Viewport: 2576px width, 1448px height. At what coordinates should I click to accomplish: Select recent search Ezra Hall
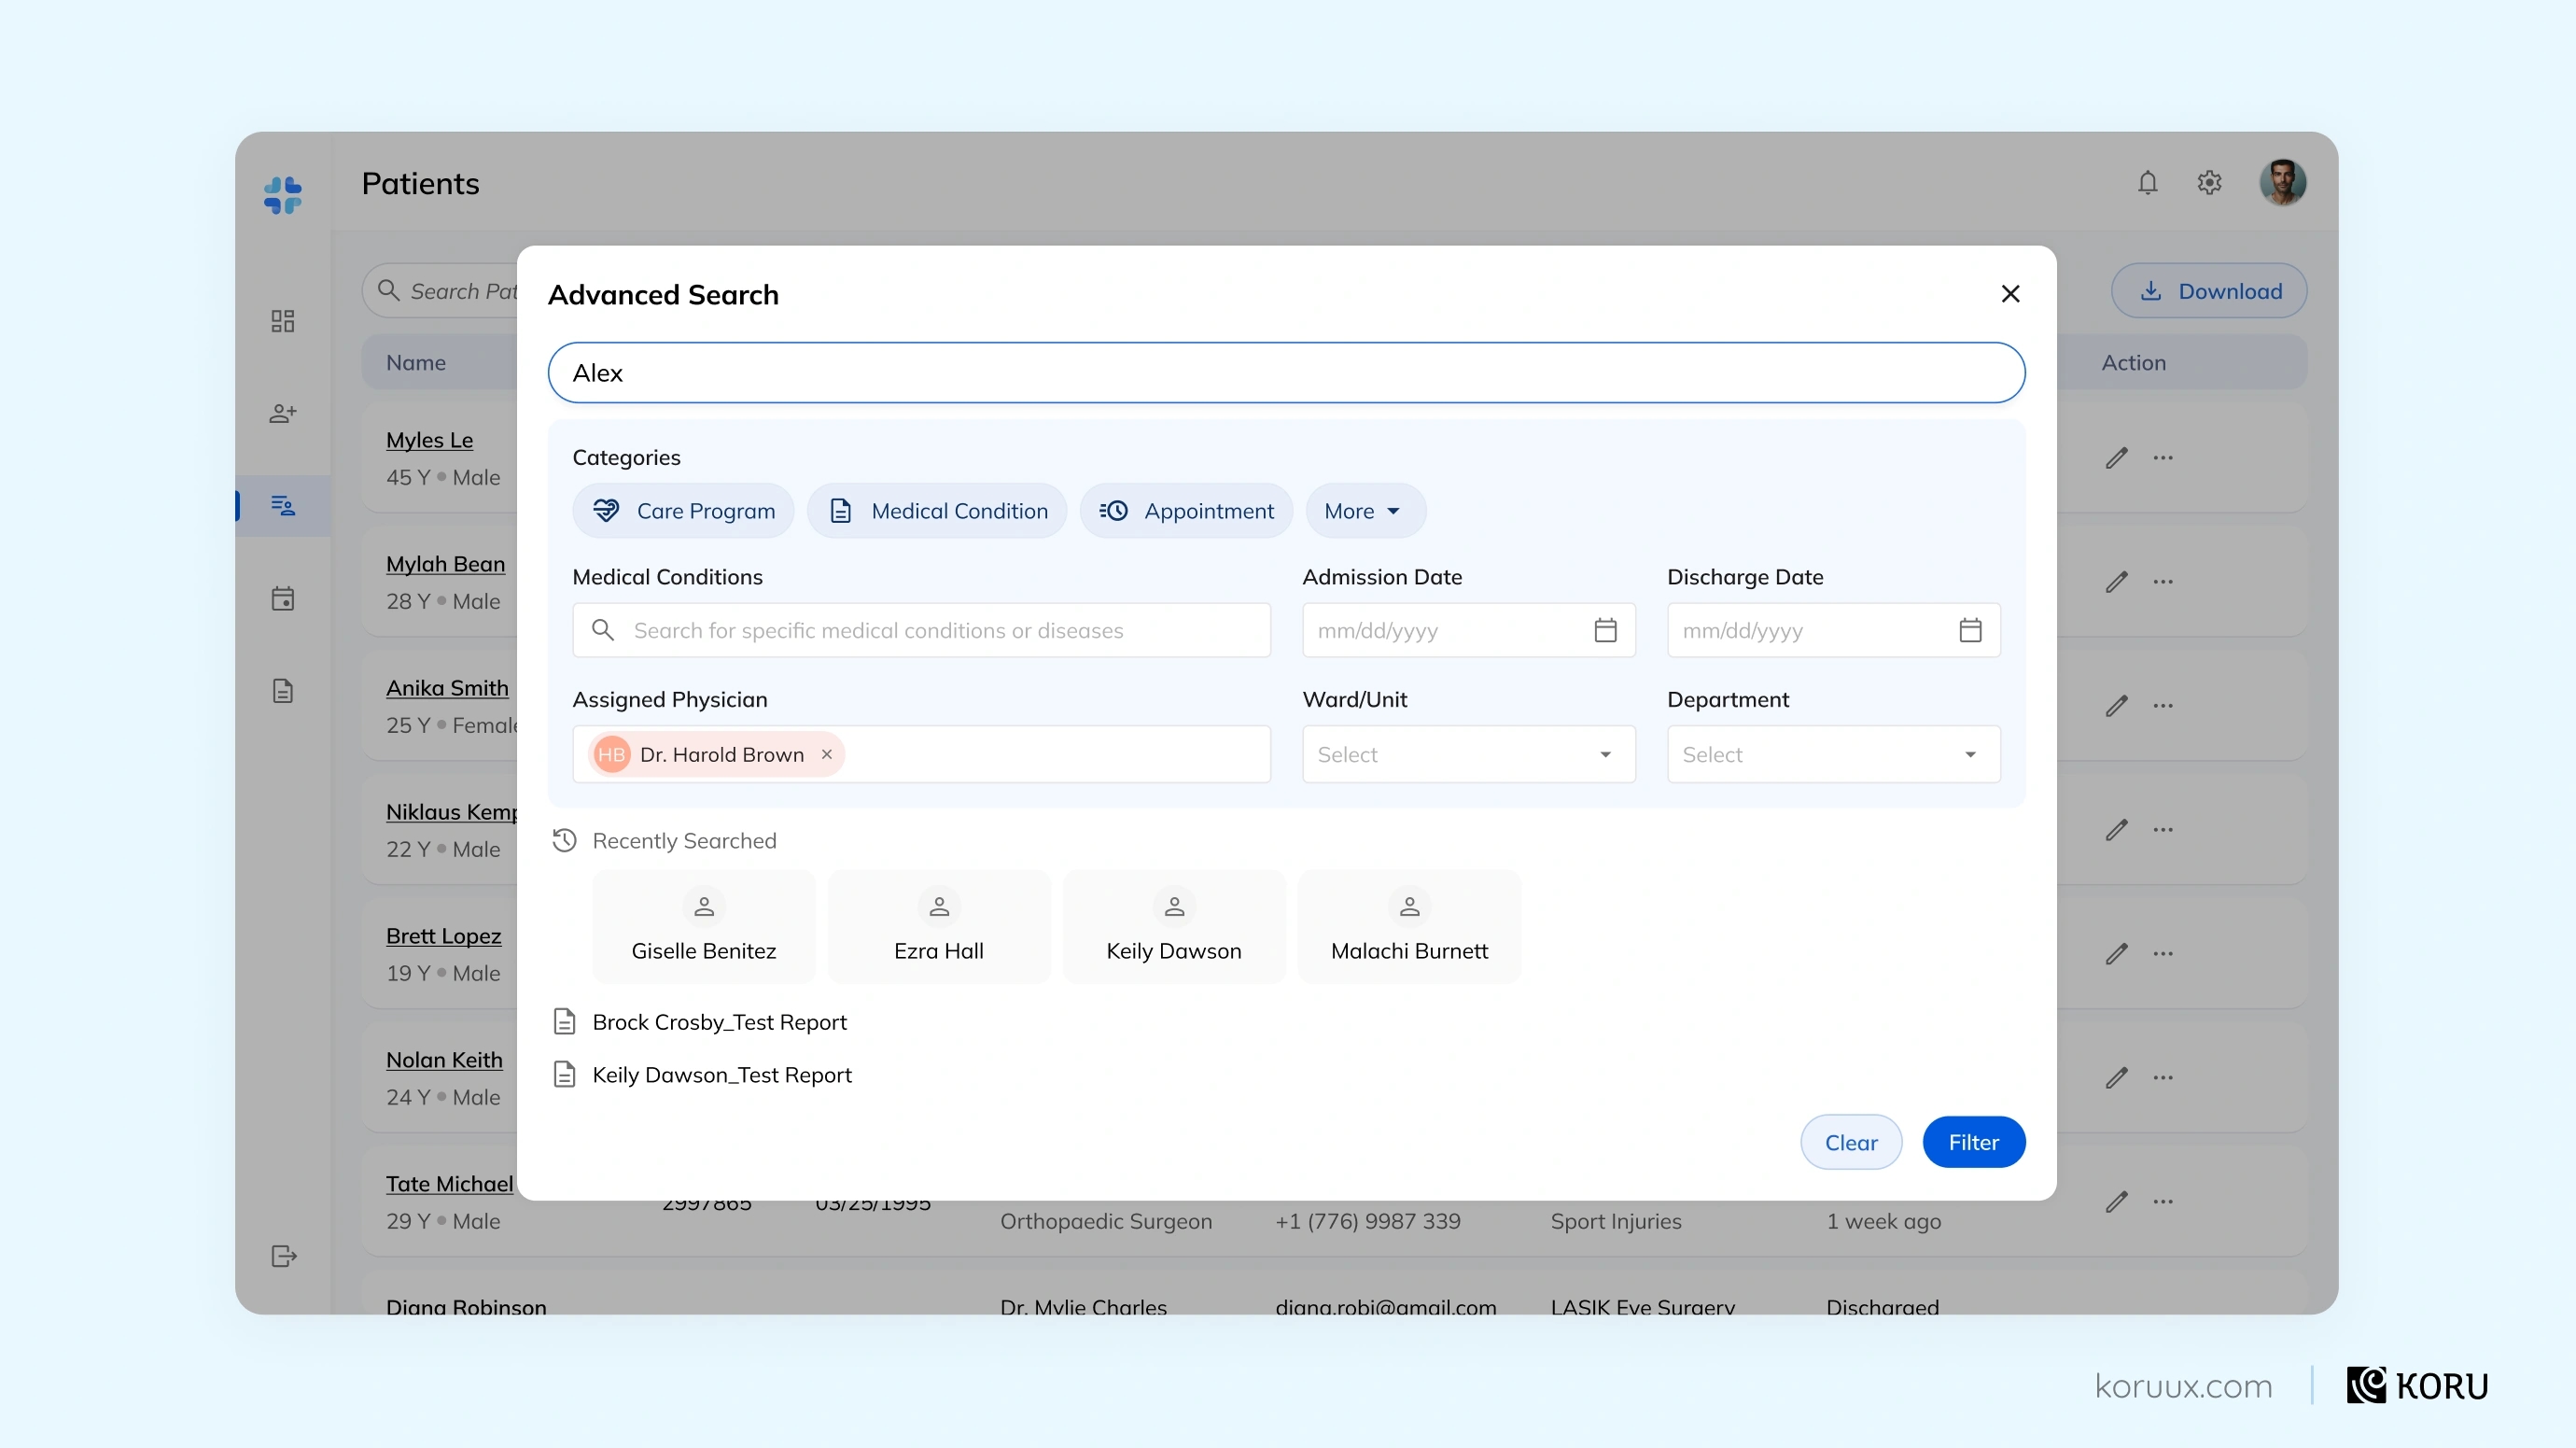(x=939, y=927)
